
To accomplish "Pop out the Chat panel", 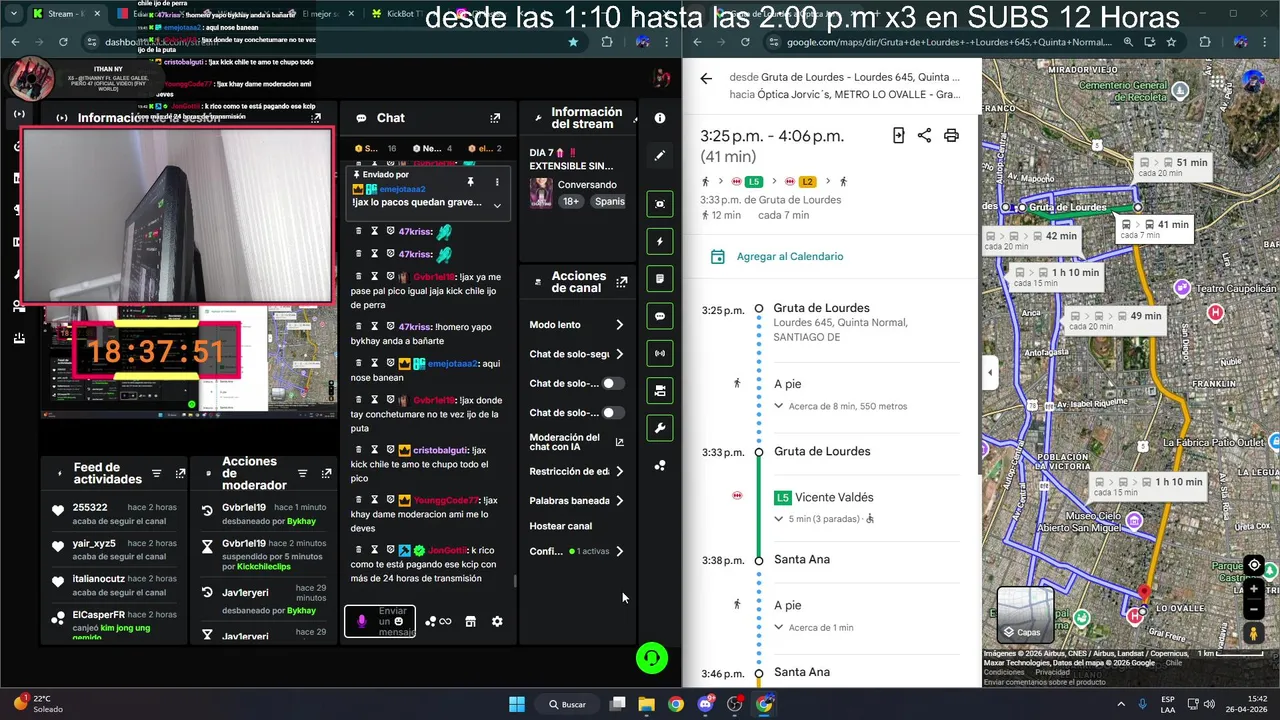I will tap(495, 118).
